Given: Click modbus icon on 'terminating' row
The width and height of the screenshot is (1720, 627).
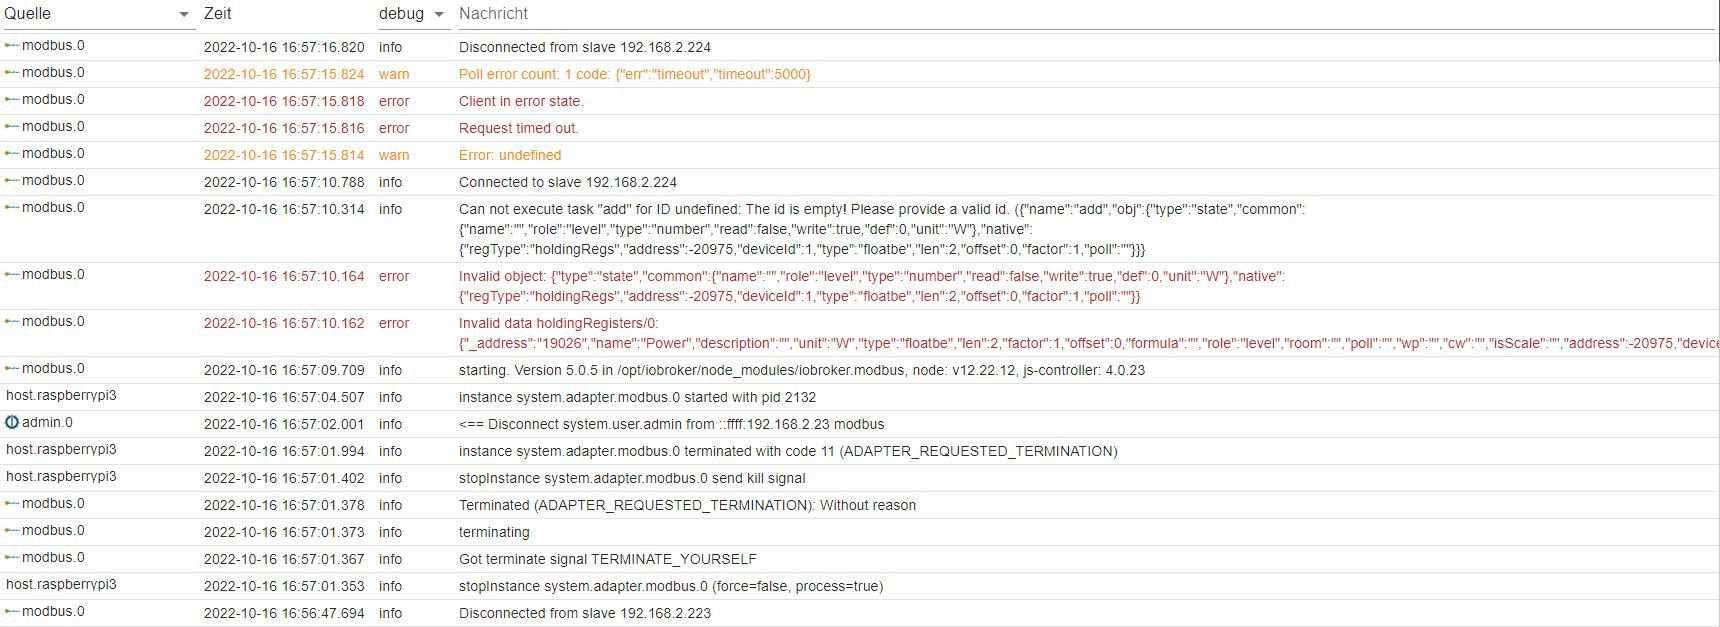Looking at the screenshot, I should click(12, 531).
